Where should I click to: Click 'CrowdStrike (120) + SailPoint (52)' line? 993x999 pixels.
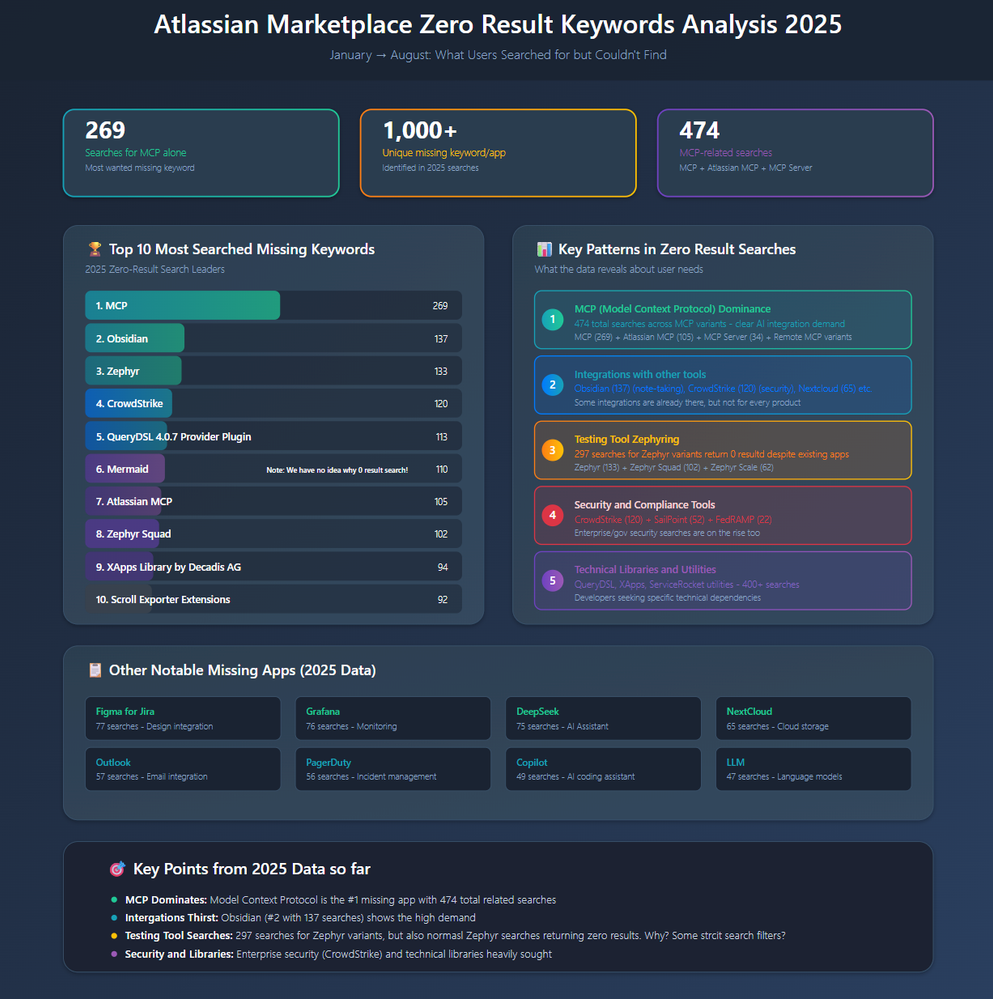[673, 519]
